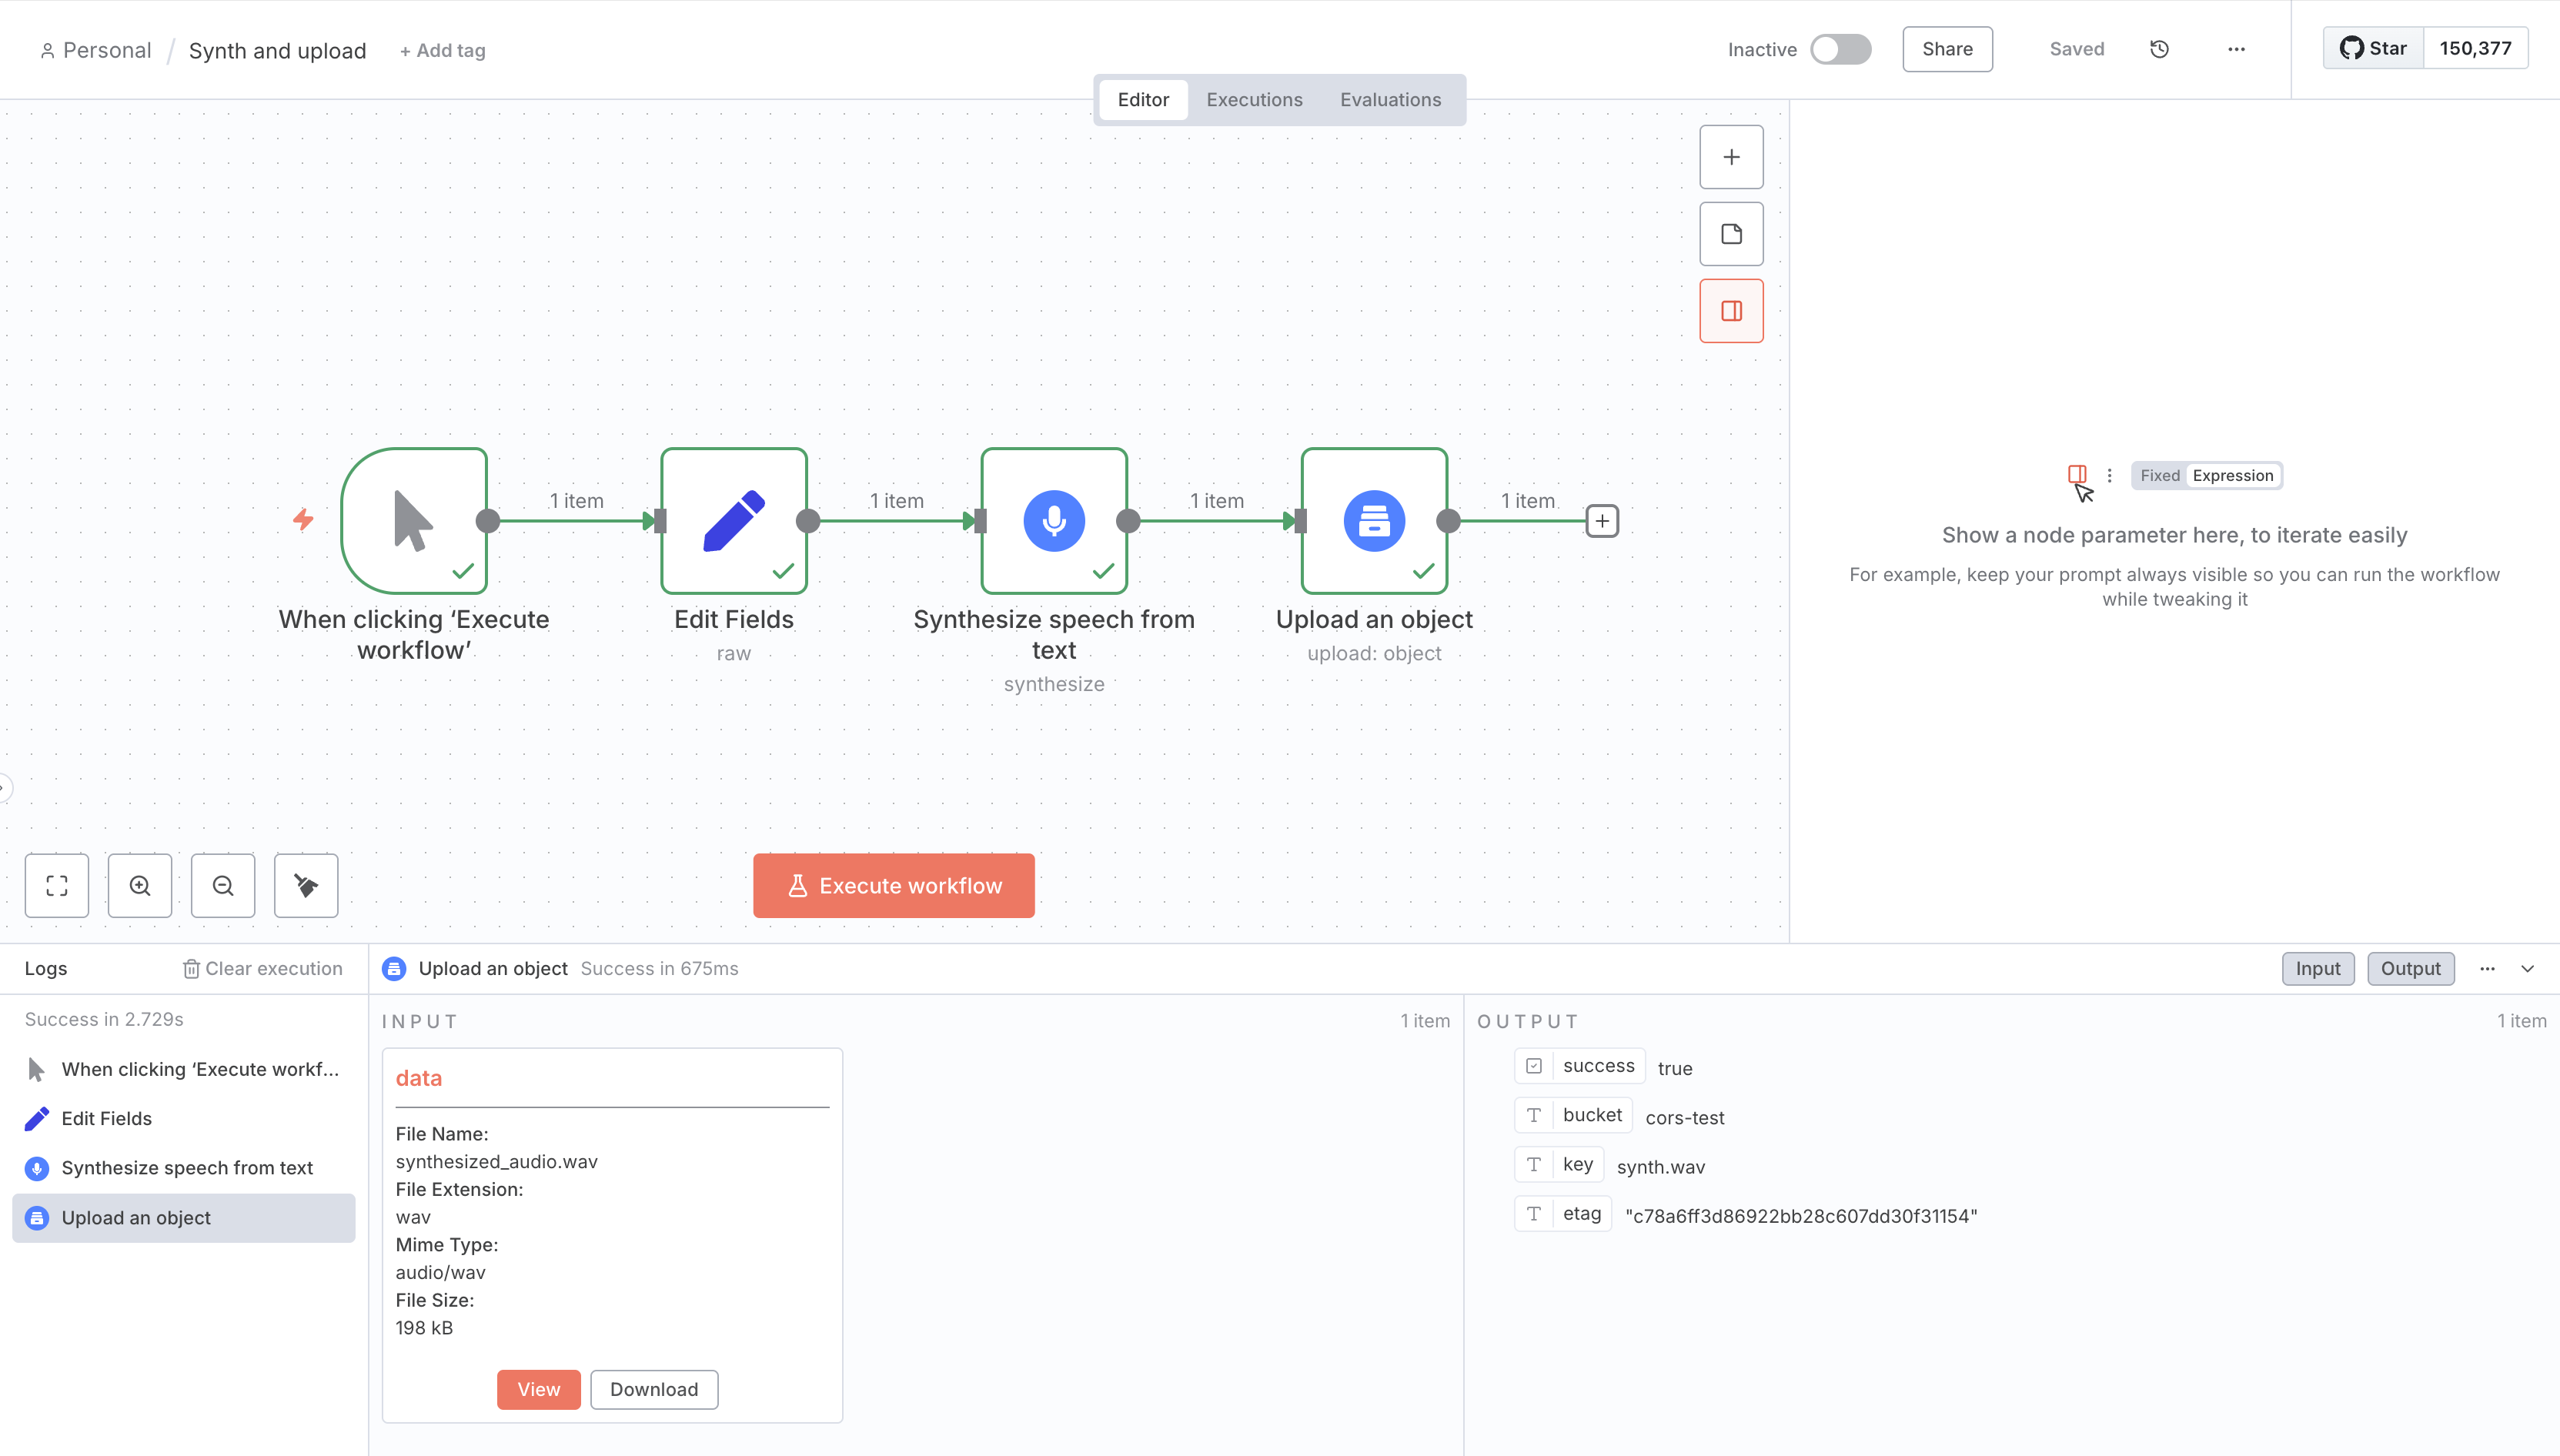Click the tidy up nodes icon
2560x1456 pixels.
306,885
